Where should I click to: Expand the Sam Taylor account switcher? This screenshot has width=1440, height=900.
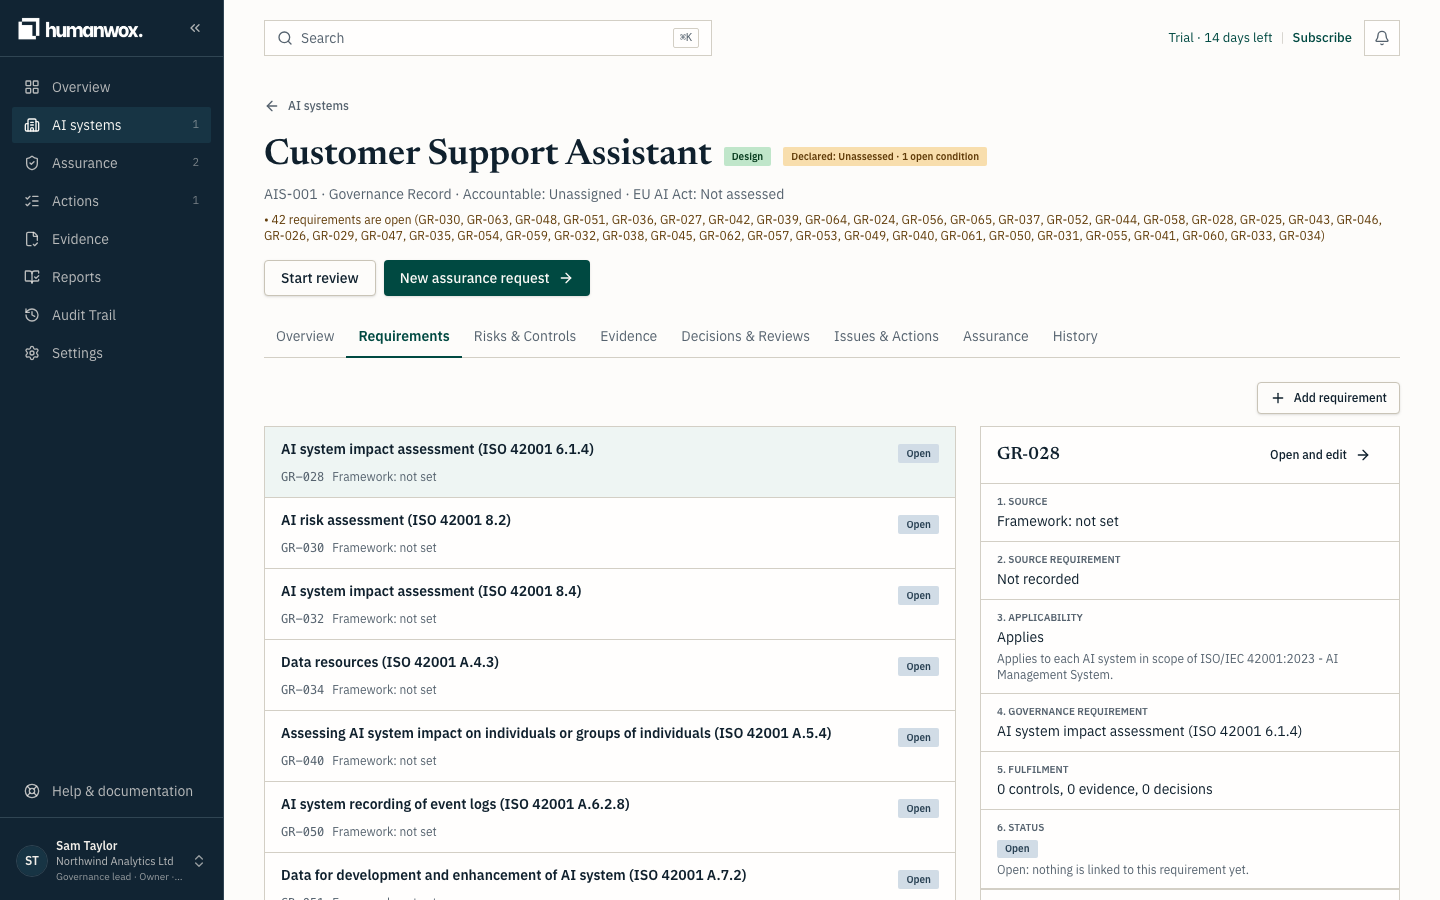point(199,861)
